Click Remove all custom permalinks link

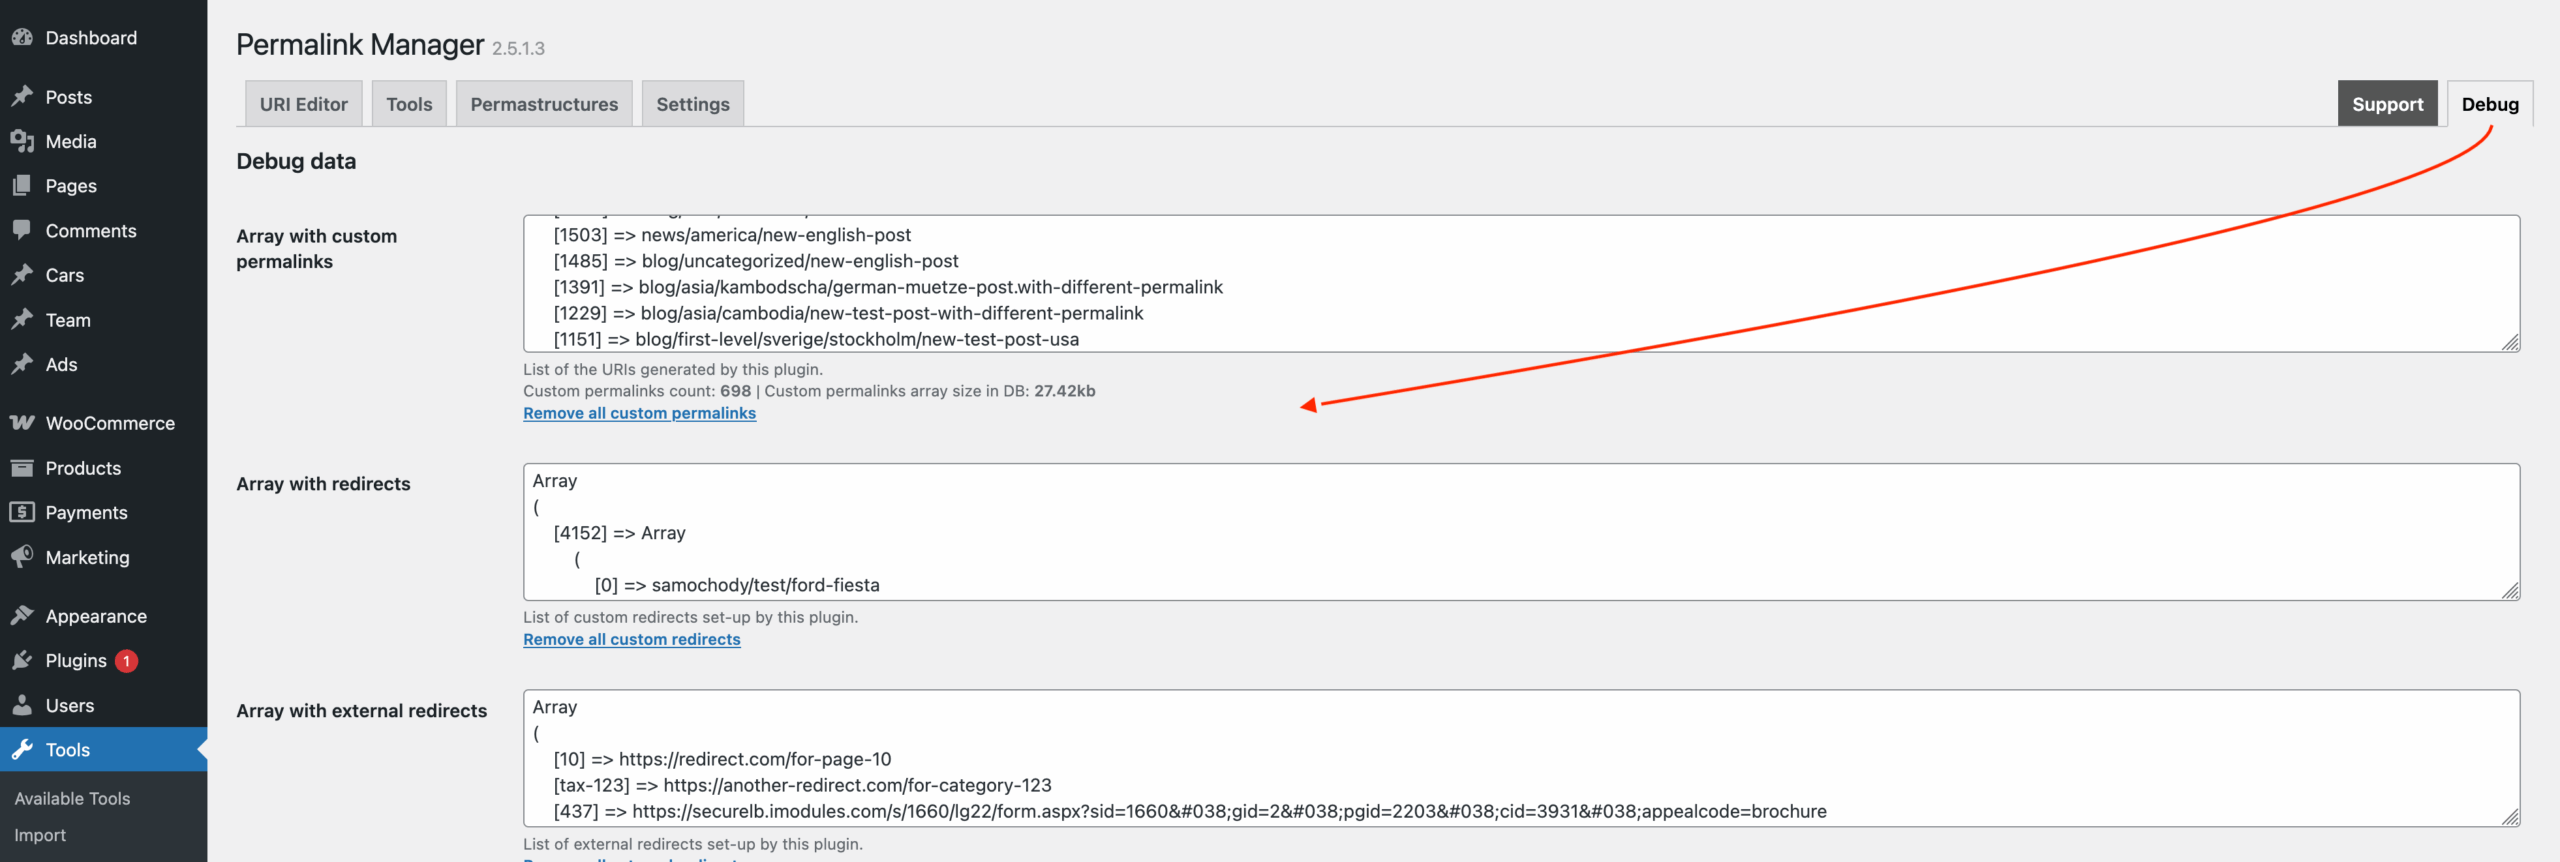639,413
